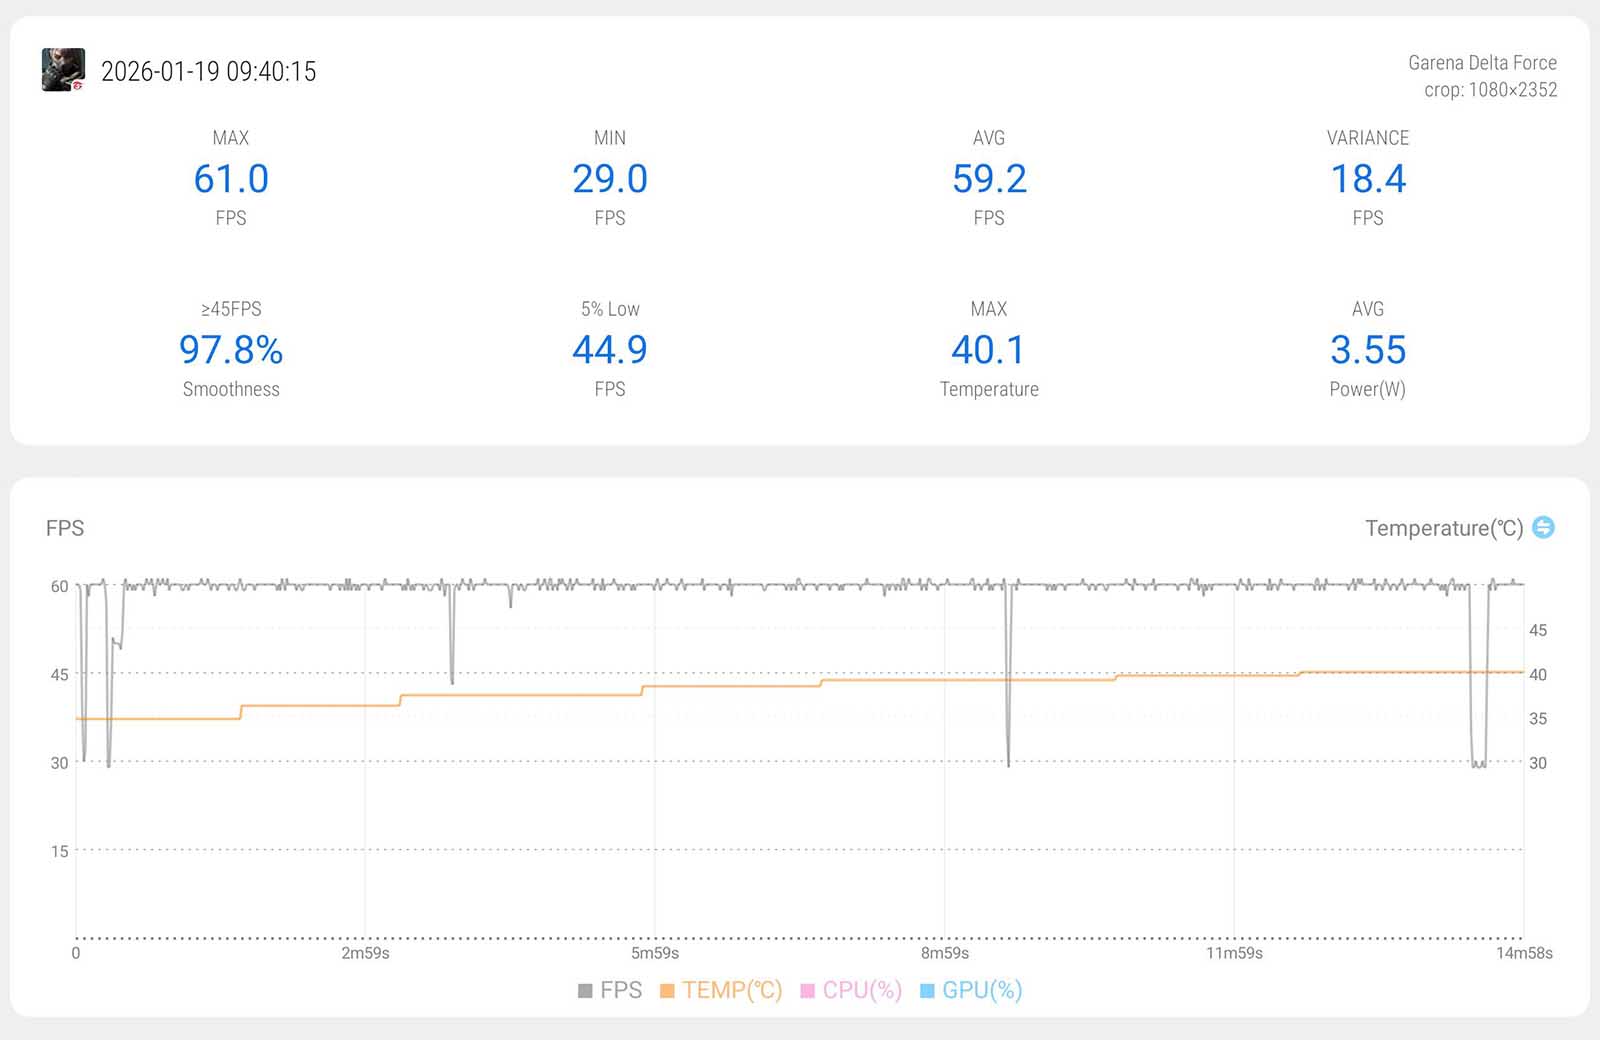Select the MIN FPS value 29.0
The height and width of the screenshot is (1040, 1600).
[610, 179]
